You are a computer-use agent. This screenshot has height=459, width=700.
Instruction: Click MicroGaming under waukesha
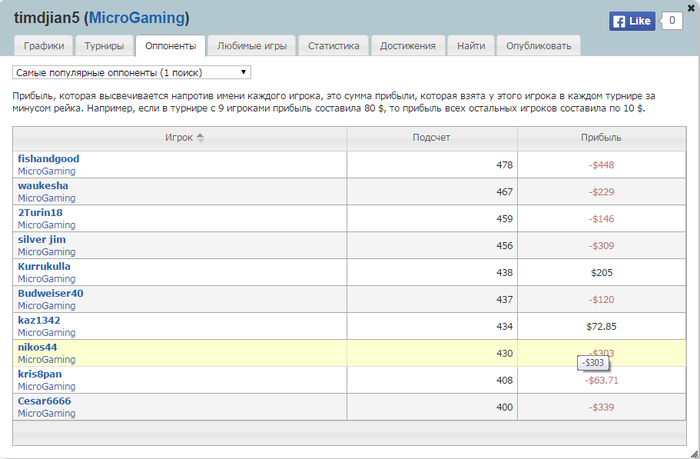coord(46,198)
